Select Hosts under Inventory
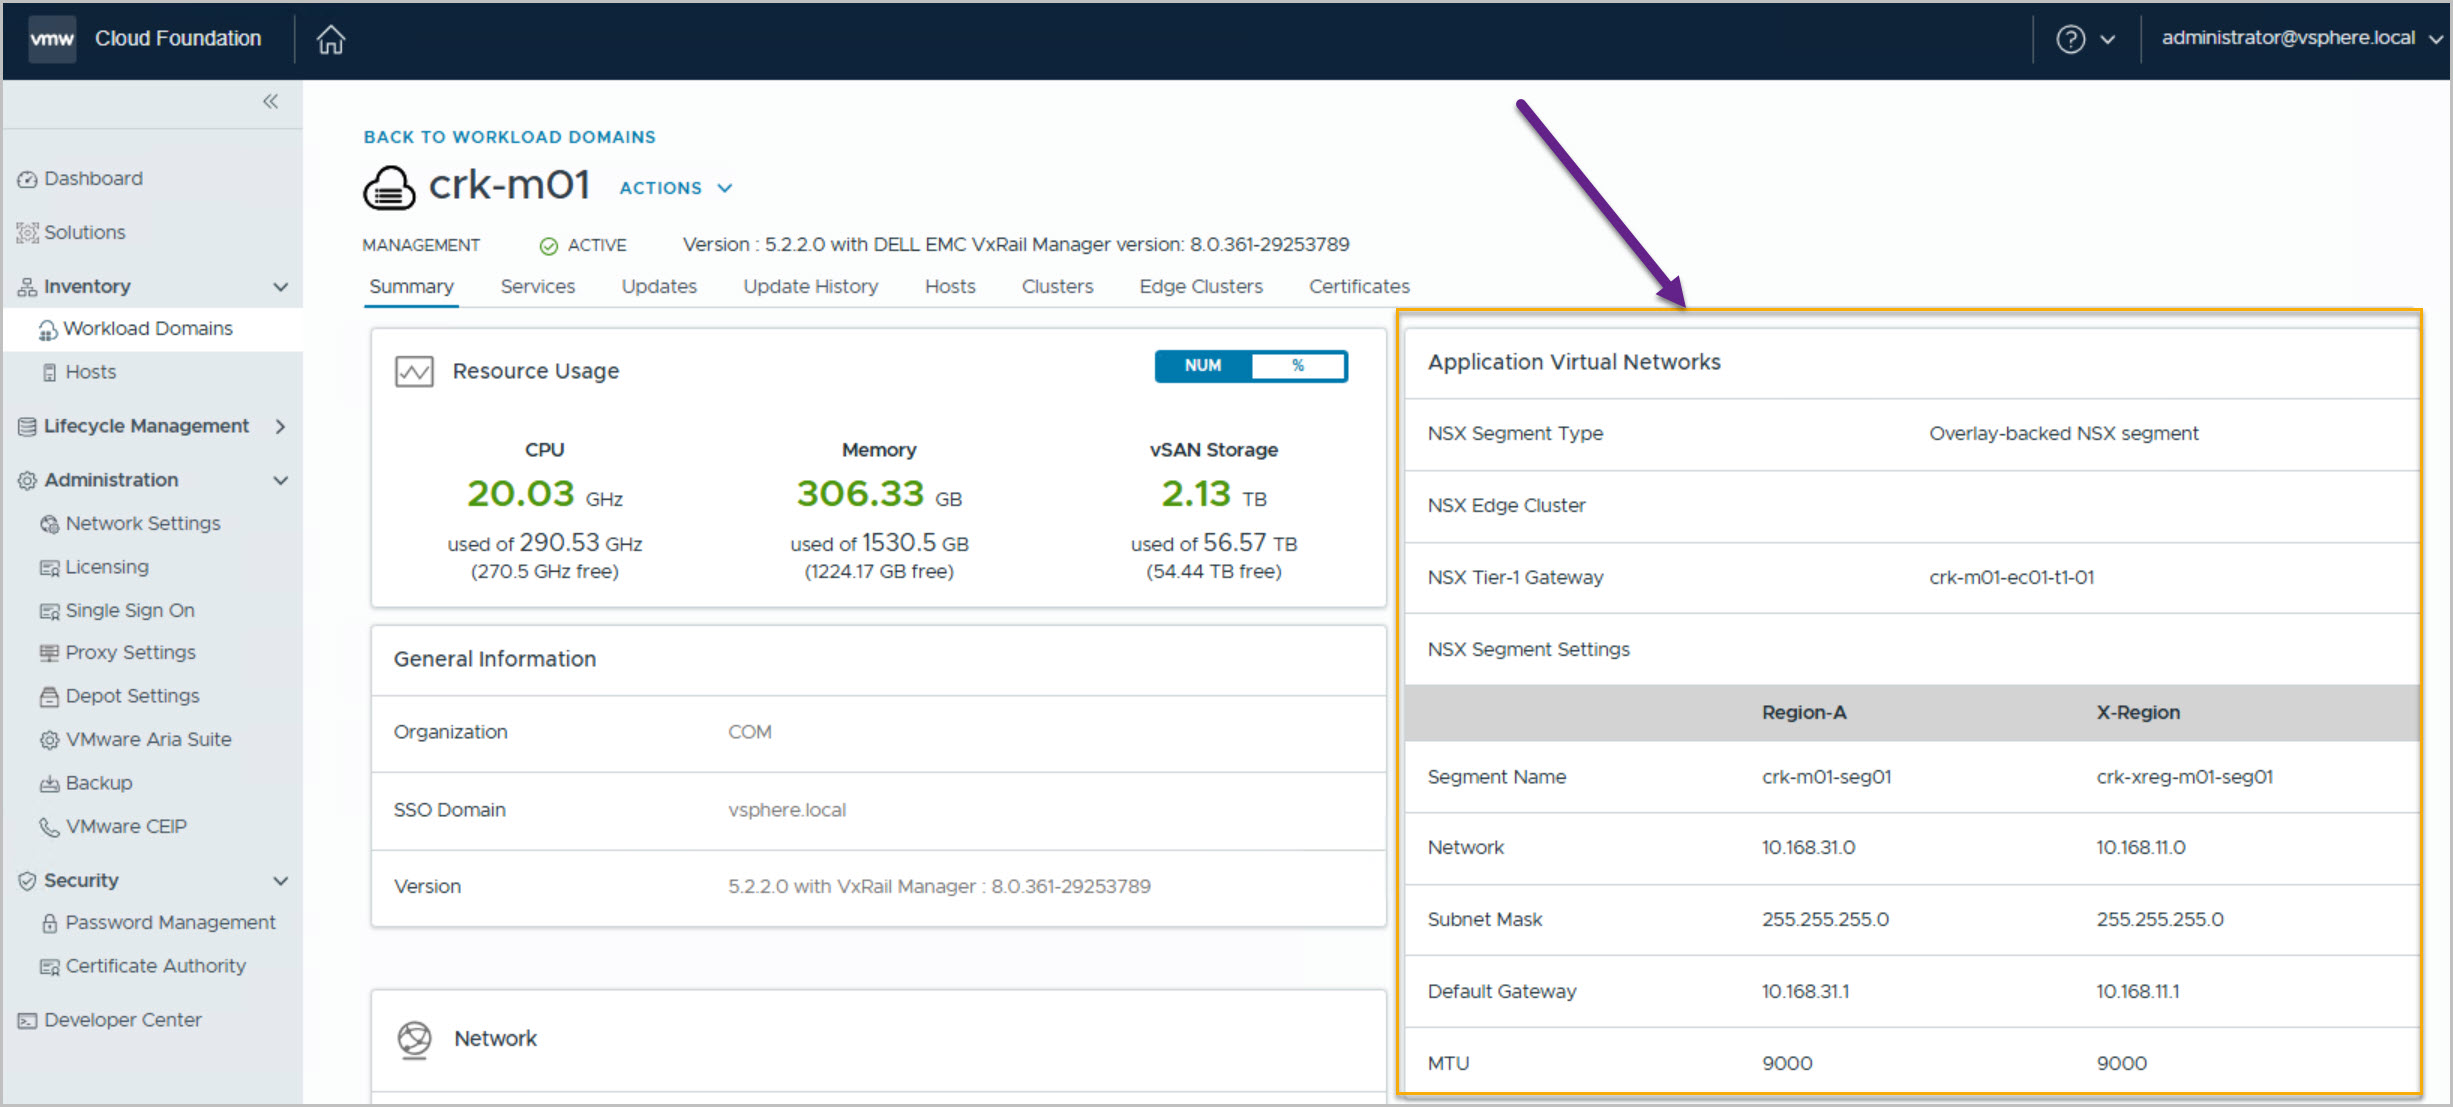This screenshot has height=1107, width=2453. pos(90,372)
